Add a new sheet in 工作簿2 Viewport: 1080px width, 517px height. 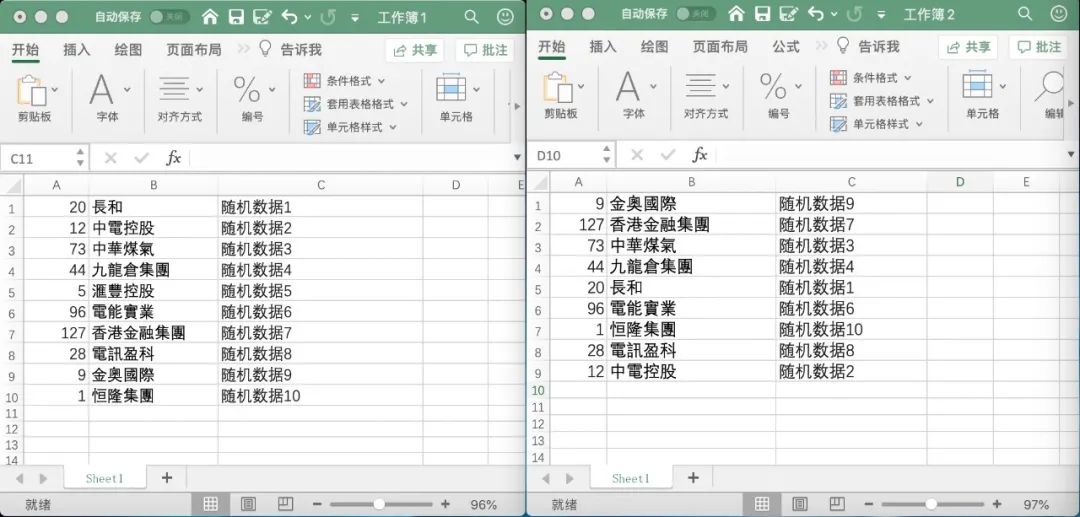click(x=693, y=478)
